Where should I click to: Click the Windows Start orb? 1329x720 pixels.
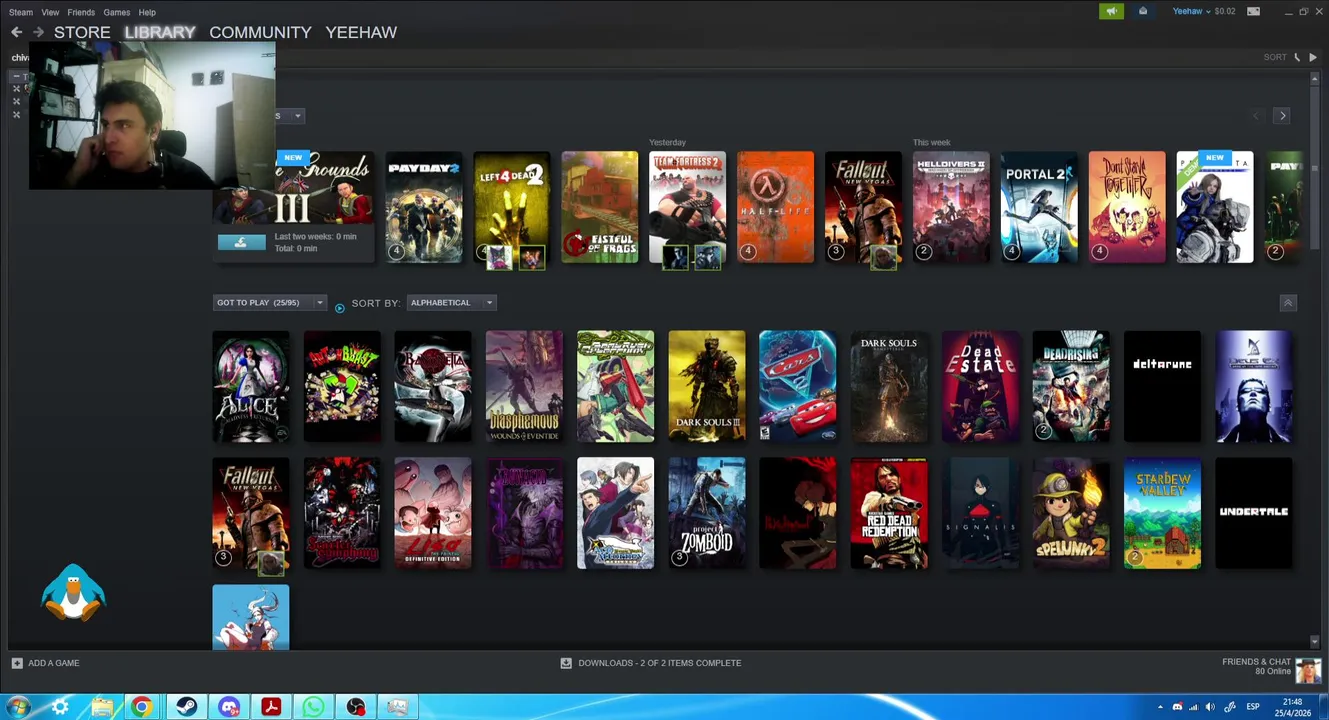pos(18,707)
